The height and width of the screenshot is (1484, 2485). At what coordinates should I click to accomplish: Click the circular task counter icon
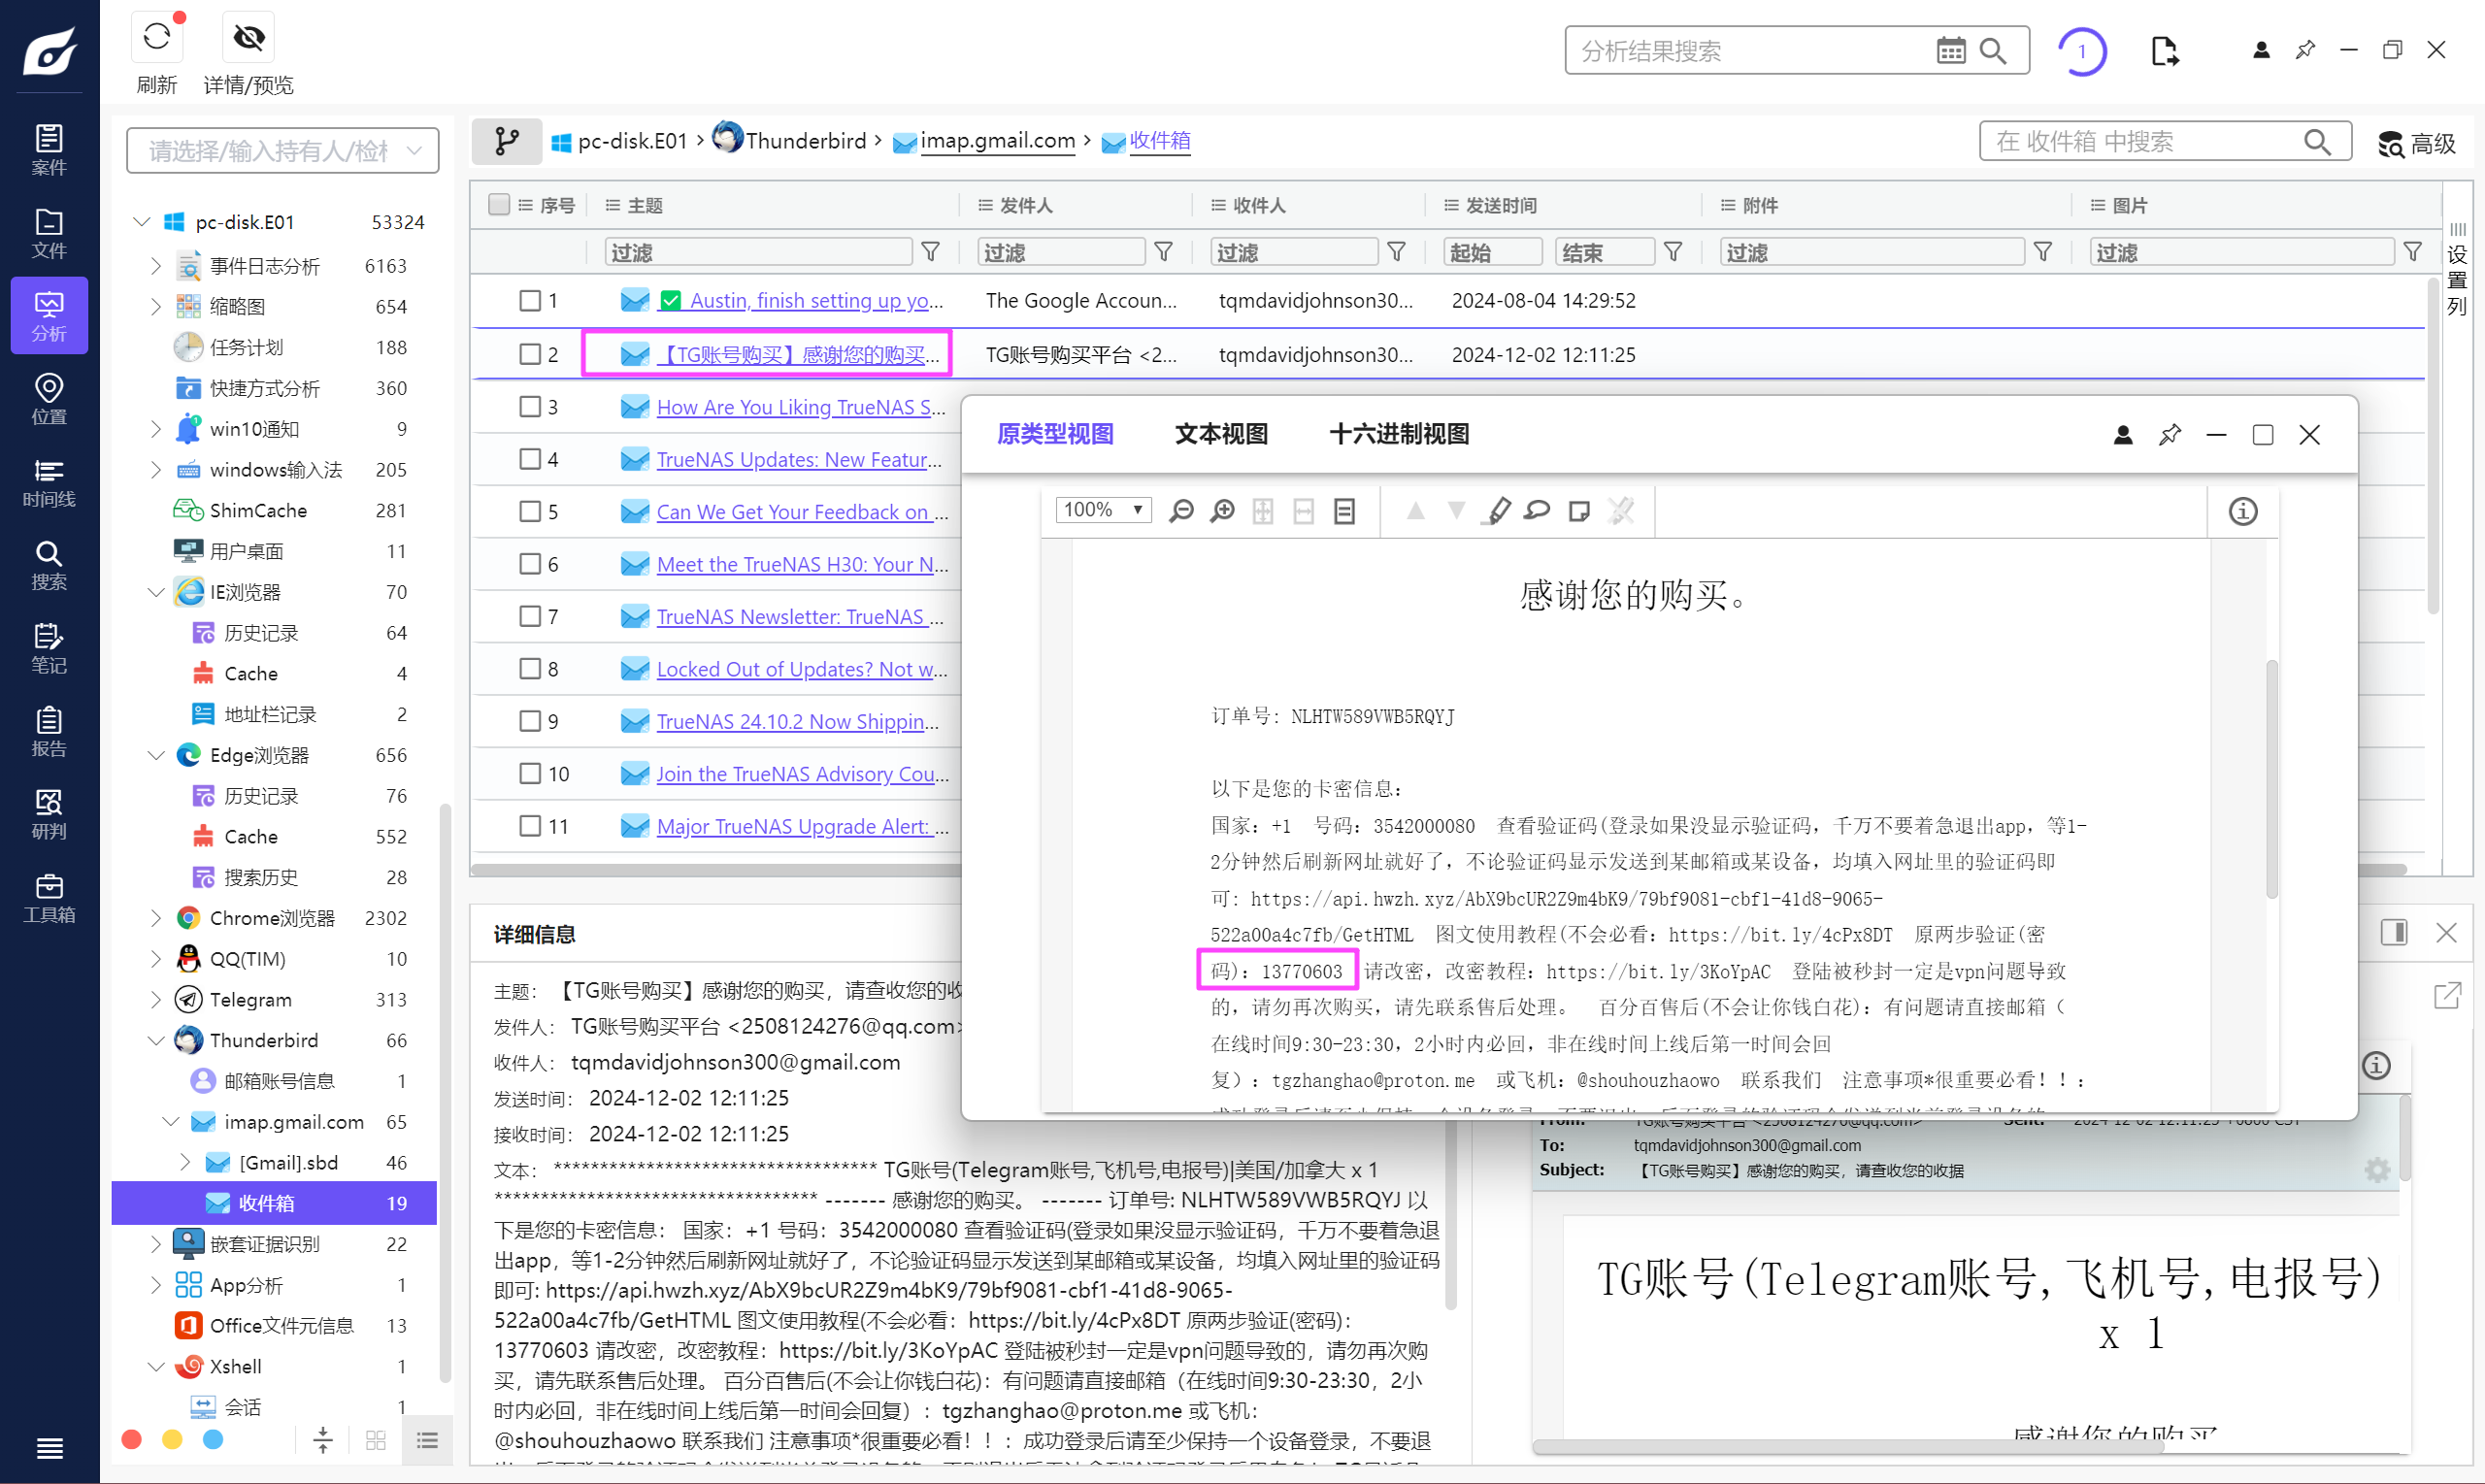coord(2081,51)
